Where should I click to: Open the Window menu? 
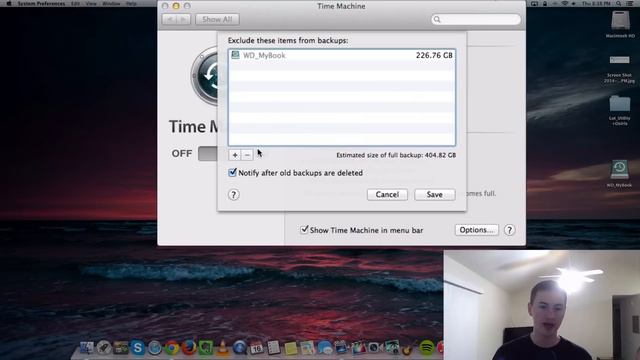coord(111,4)
